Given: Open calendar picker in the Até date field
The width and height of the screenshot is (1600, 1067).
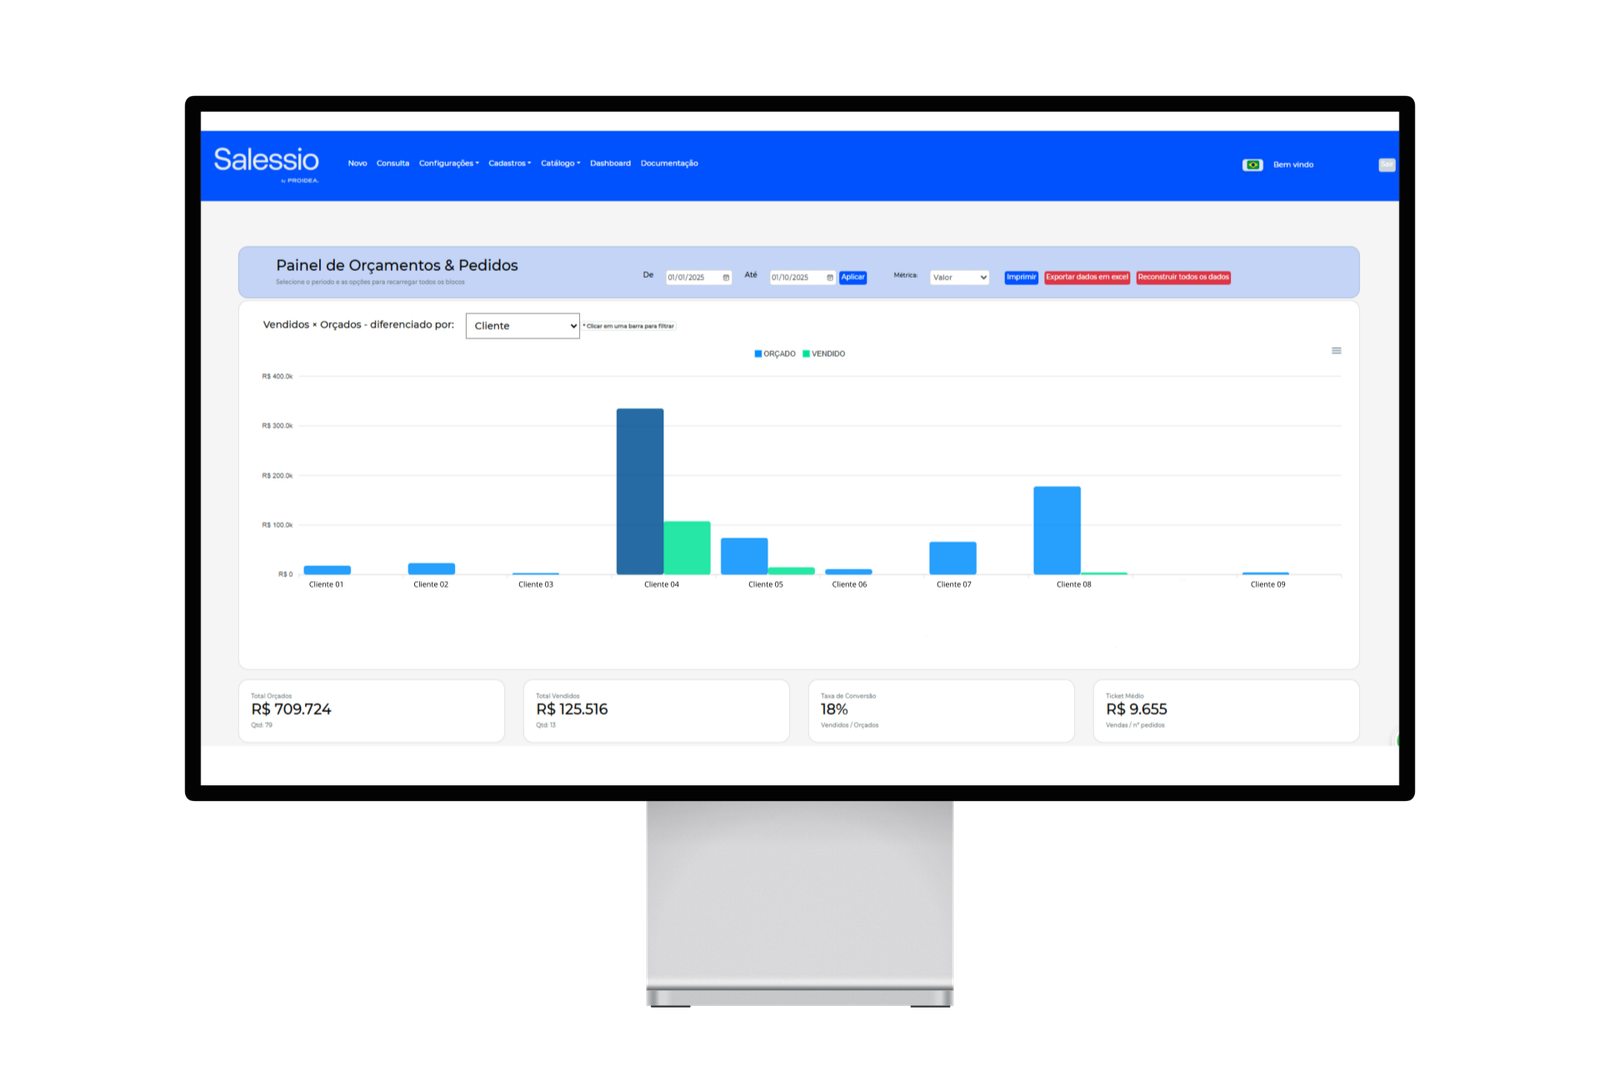Looking at the screenshot, I should (x=830, y=278).
